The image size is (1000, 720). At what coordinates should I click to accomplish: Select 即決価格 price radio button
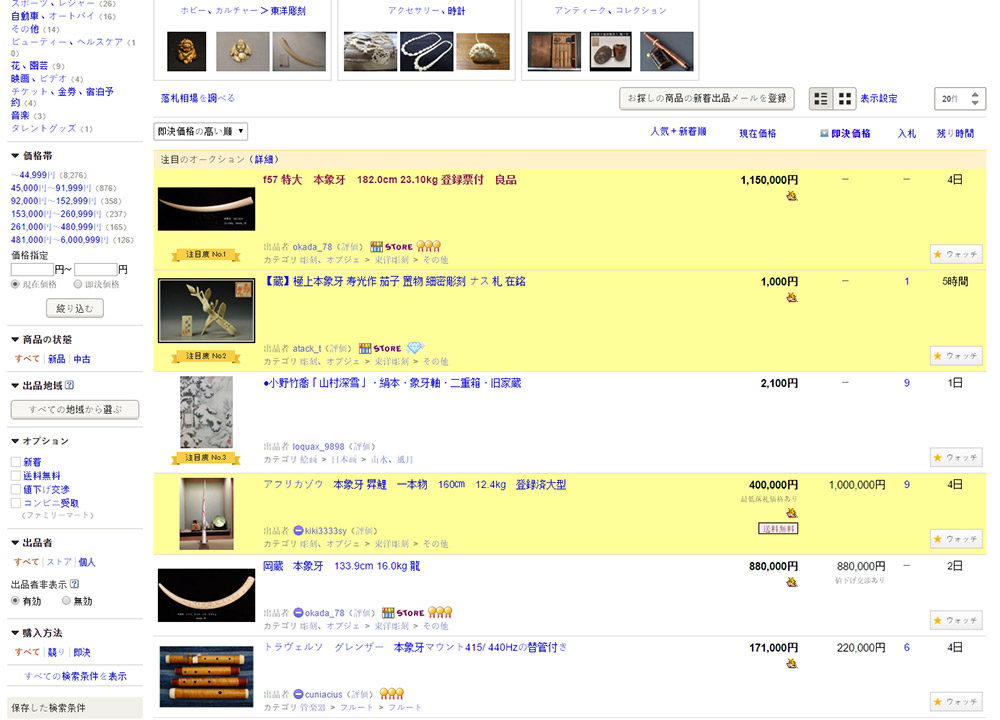[78, 284]
